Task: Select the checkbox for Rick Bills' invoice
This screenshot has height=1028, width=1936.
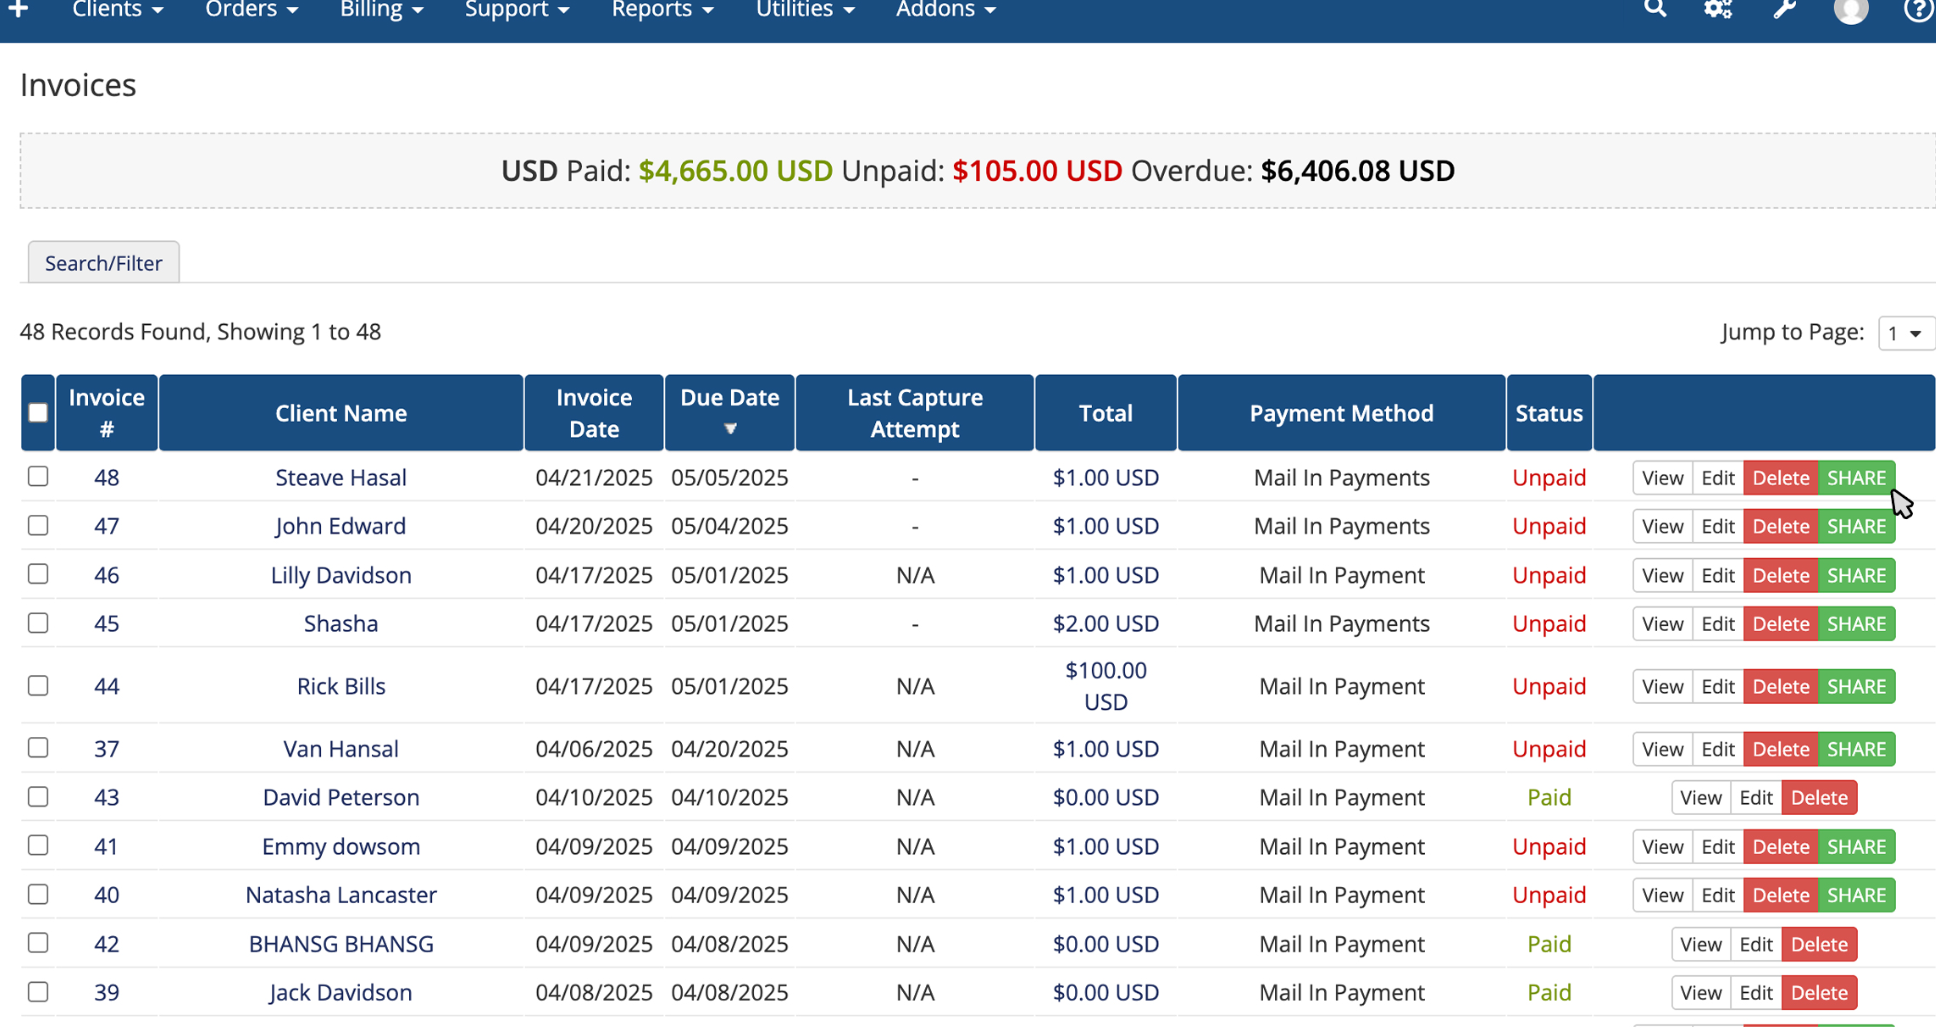Action: coord(38,686)
